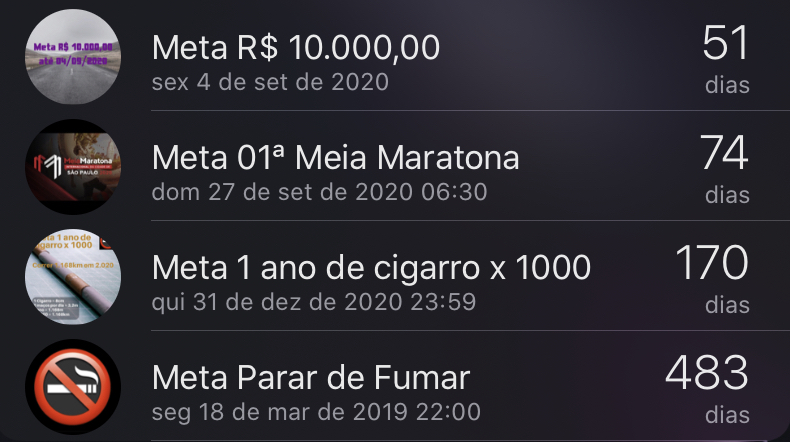Click the date sex 4 de set de 2020

click(270, 81)
